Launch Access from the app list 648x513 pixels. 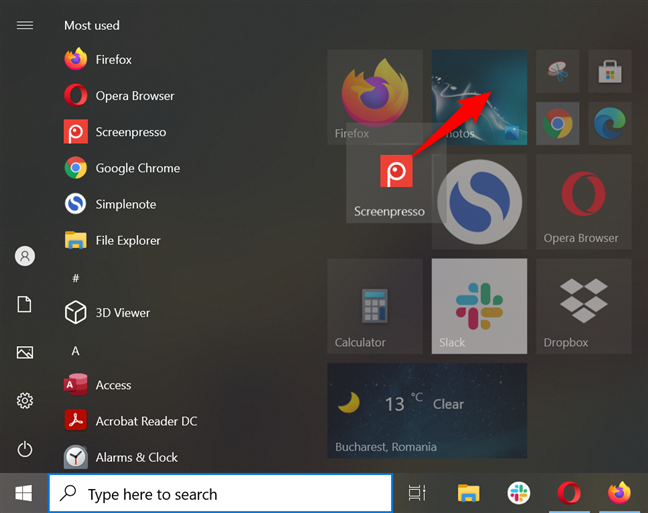pos(98,385)
